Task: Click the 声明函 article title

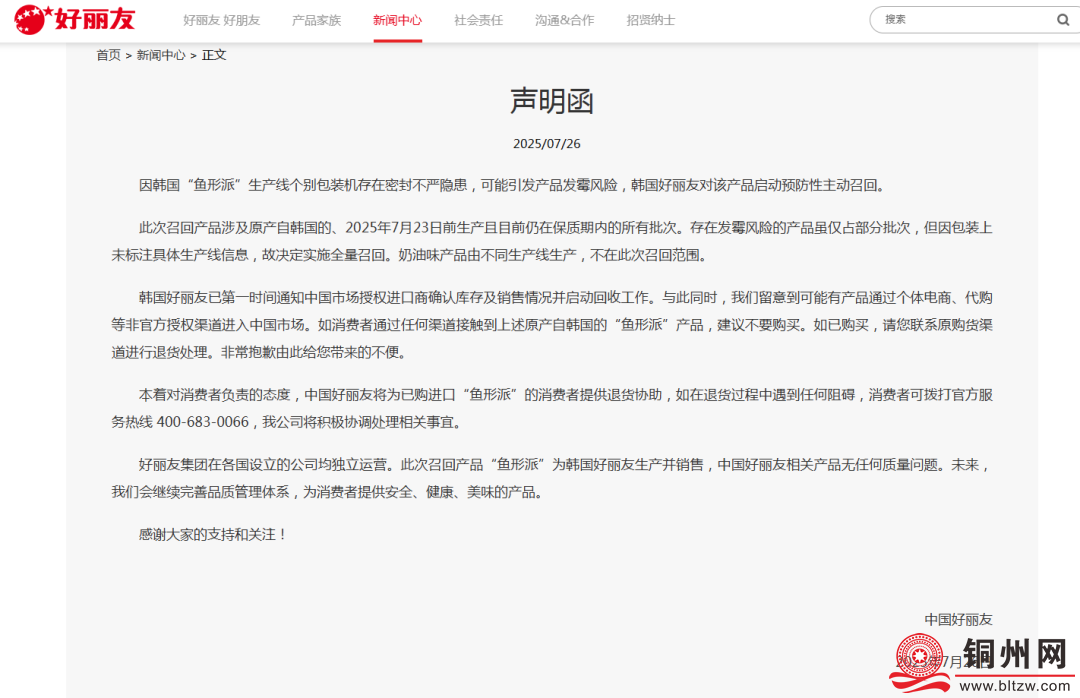Action: pyautogui.click(x=552, y=100)
